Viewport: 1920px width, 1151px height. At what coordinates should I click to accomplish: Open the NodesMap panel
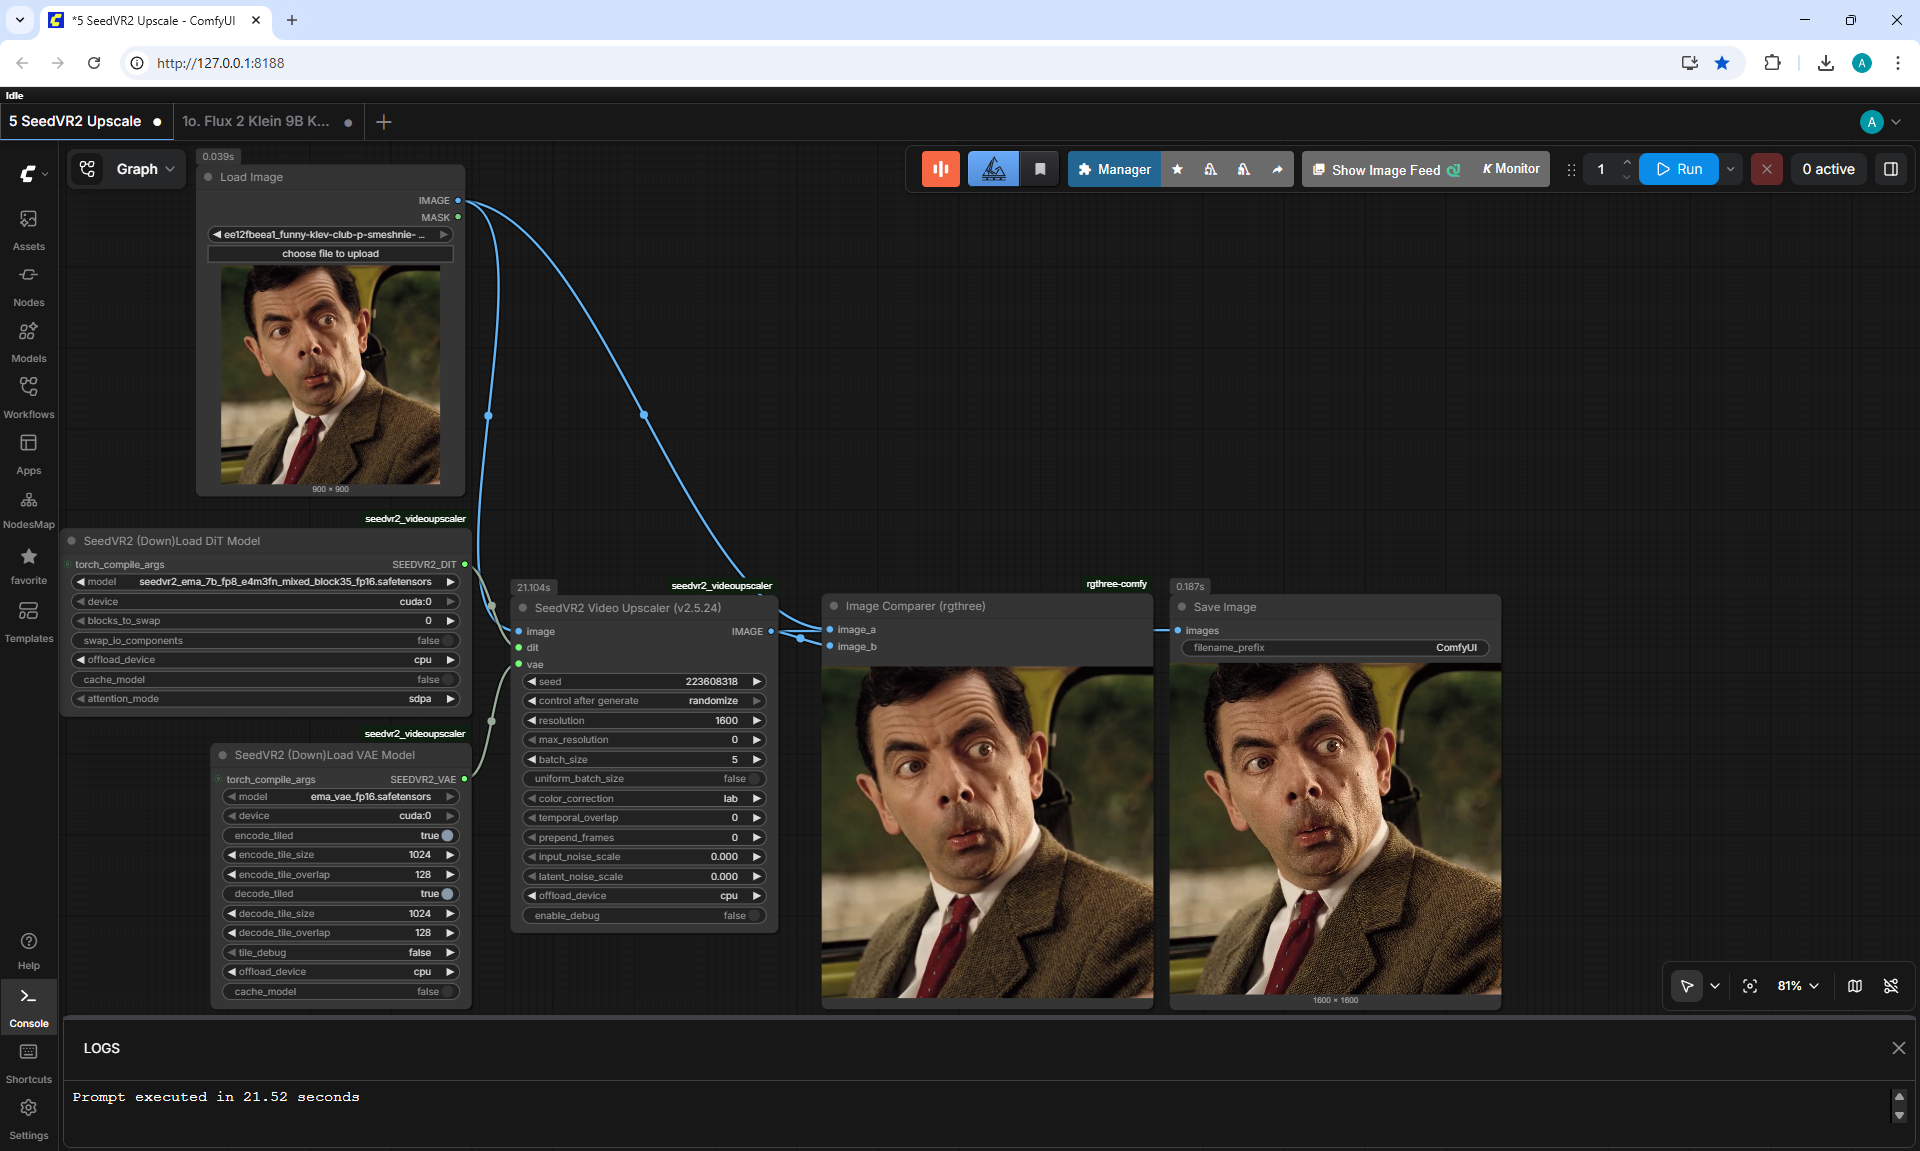click(x=28, y=509)
